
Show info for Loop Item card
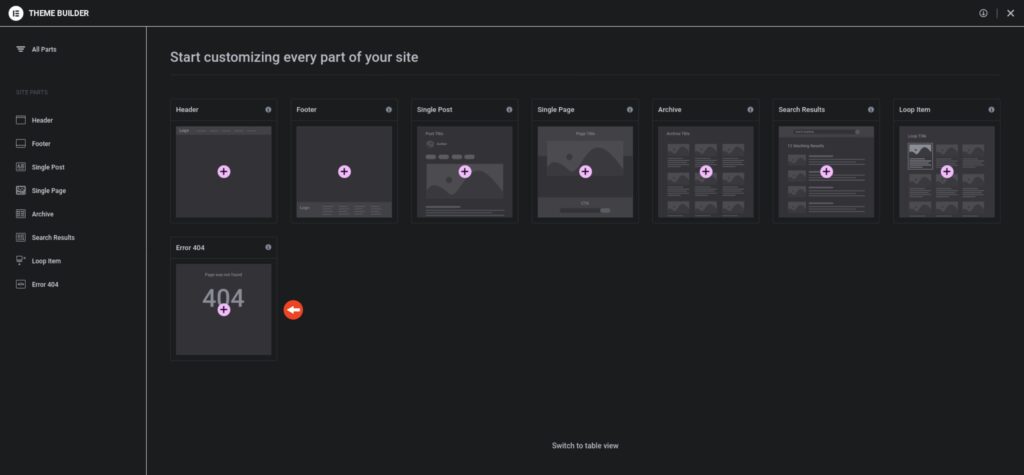point(991,110)
